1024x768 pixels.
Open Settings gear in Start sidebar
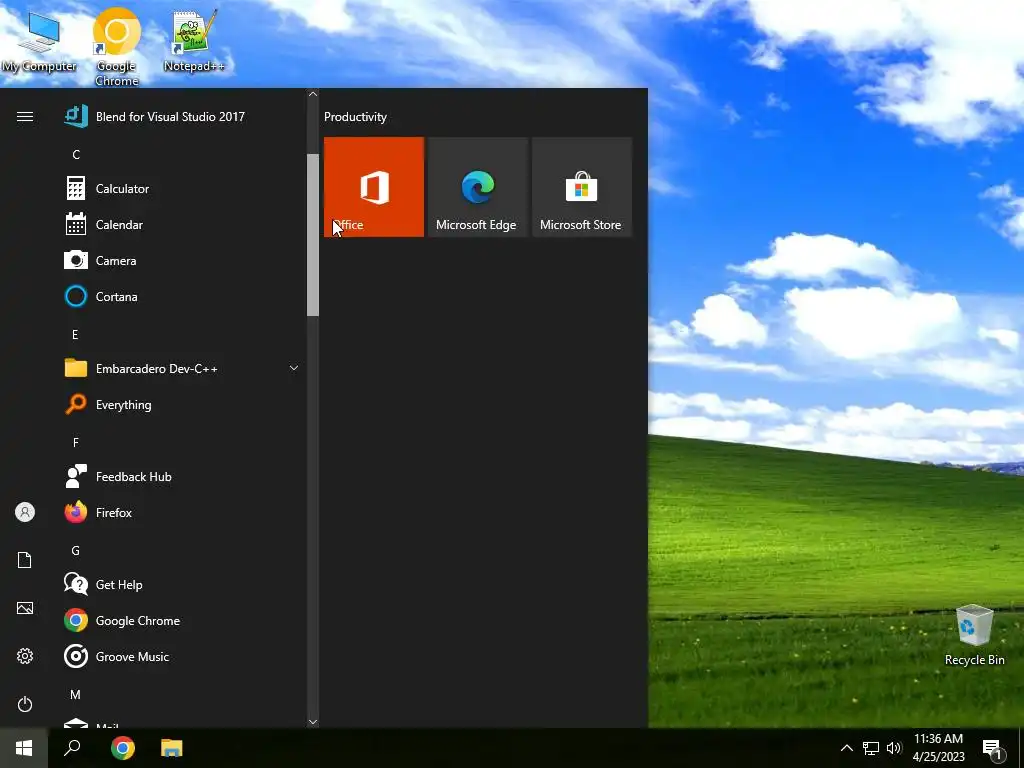[25, 656]
